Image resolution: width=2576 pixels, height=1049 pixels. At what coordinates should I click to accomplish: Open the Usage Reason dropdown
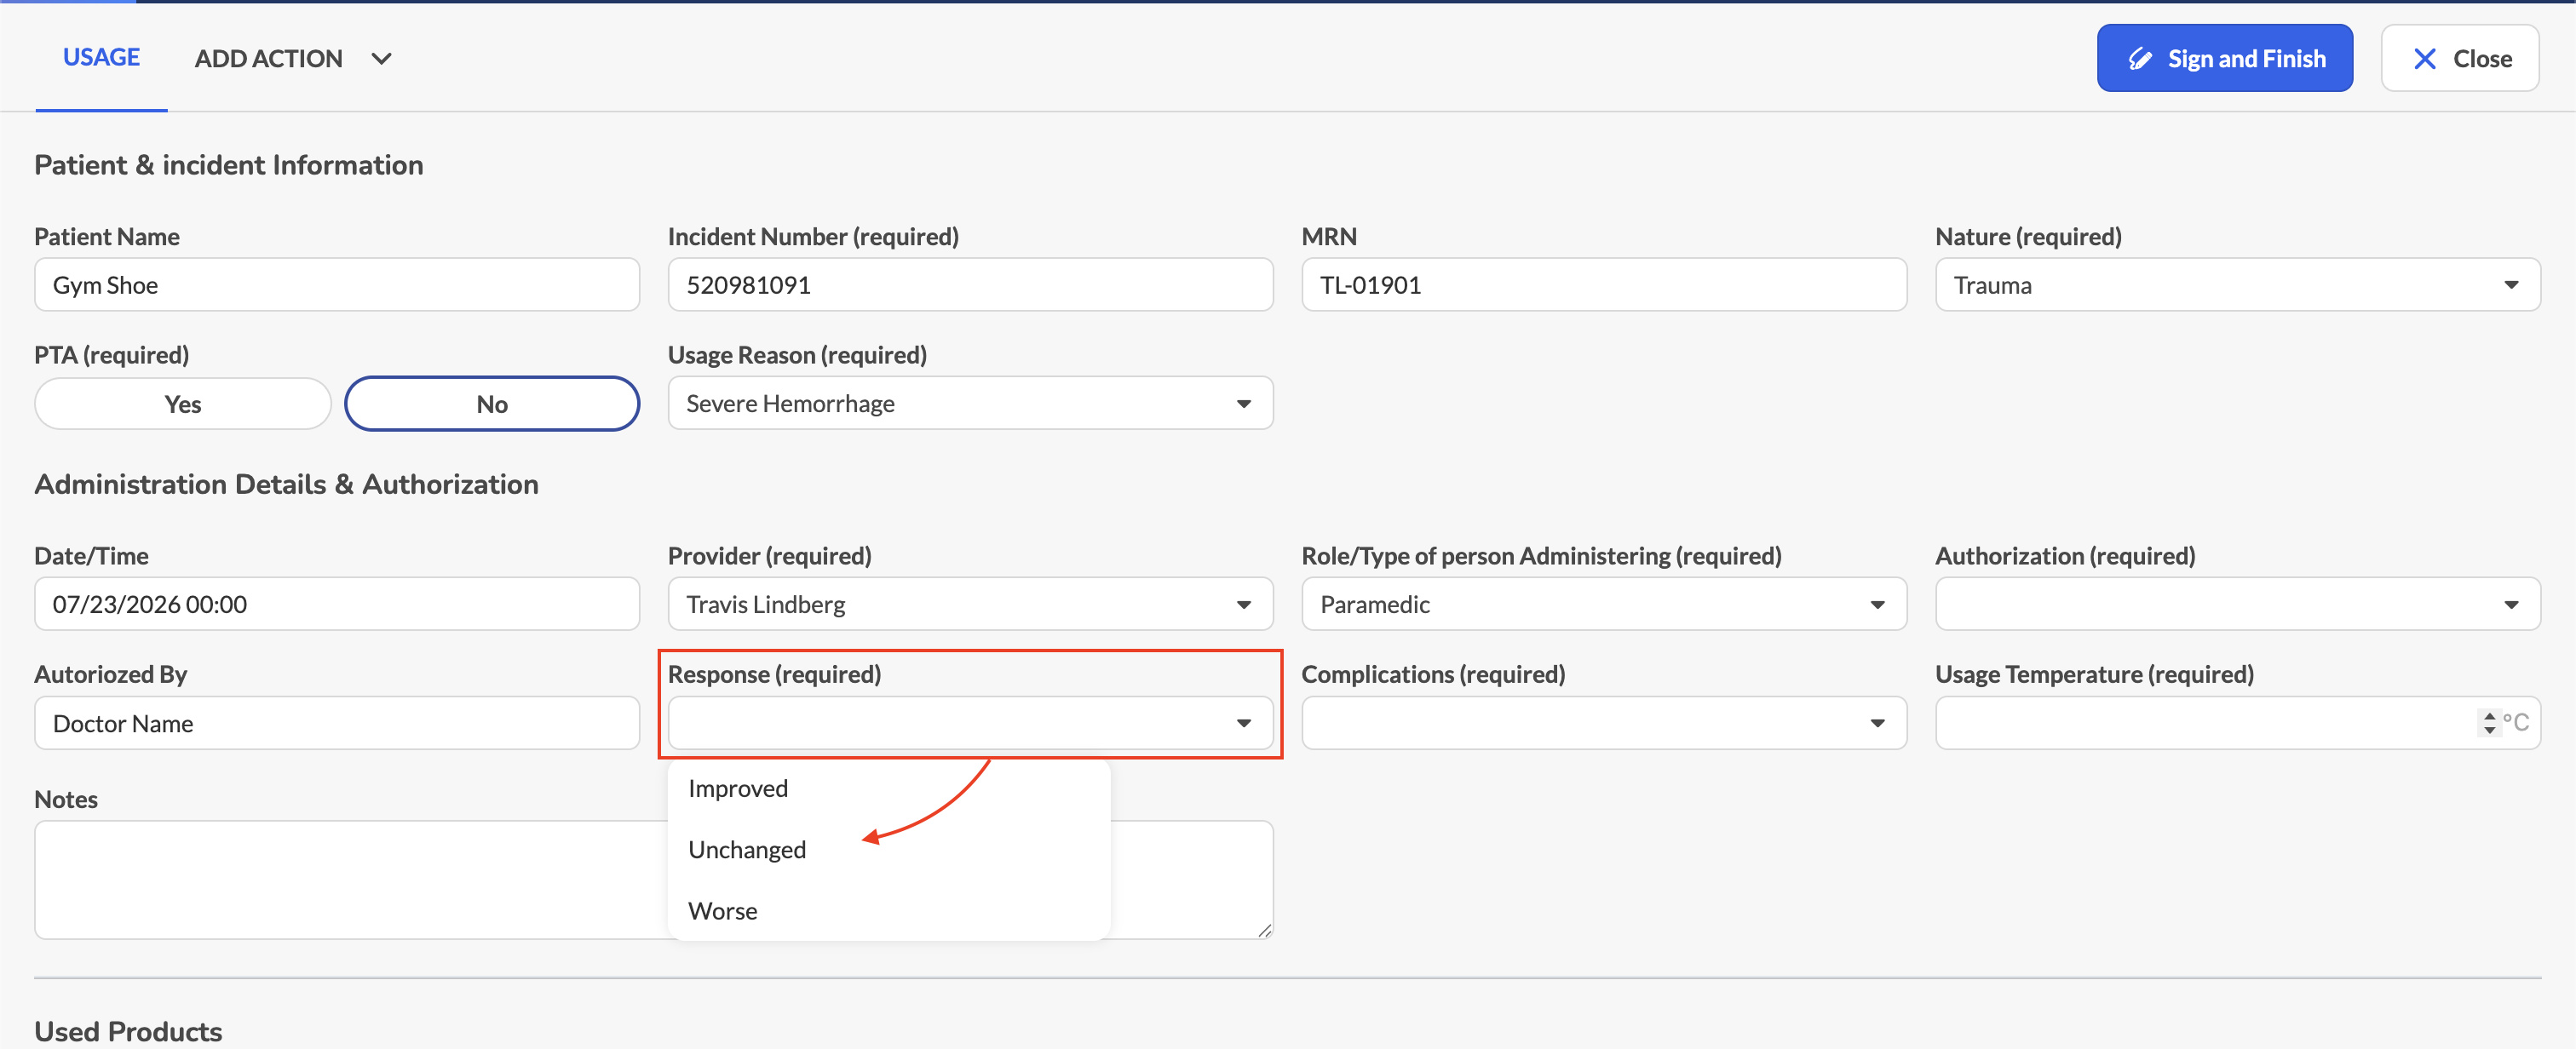(970, 403)
